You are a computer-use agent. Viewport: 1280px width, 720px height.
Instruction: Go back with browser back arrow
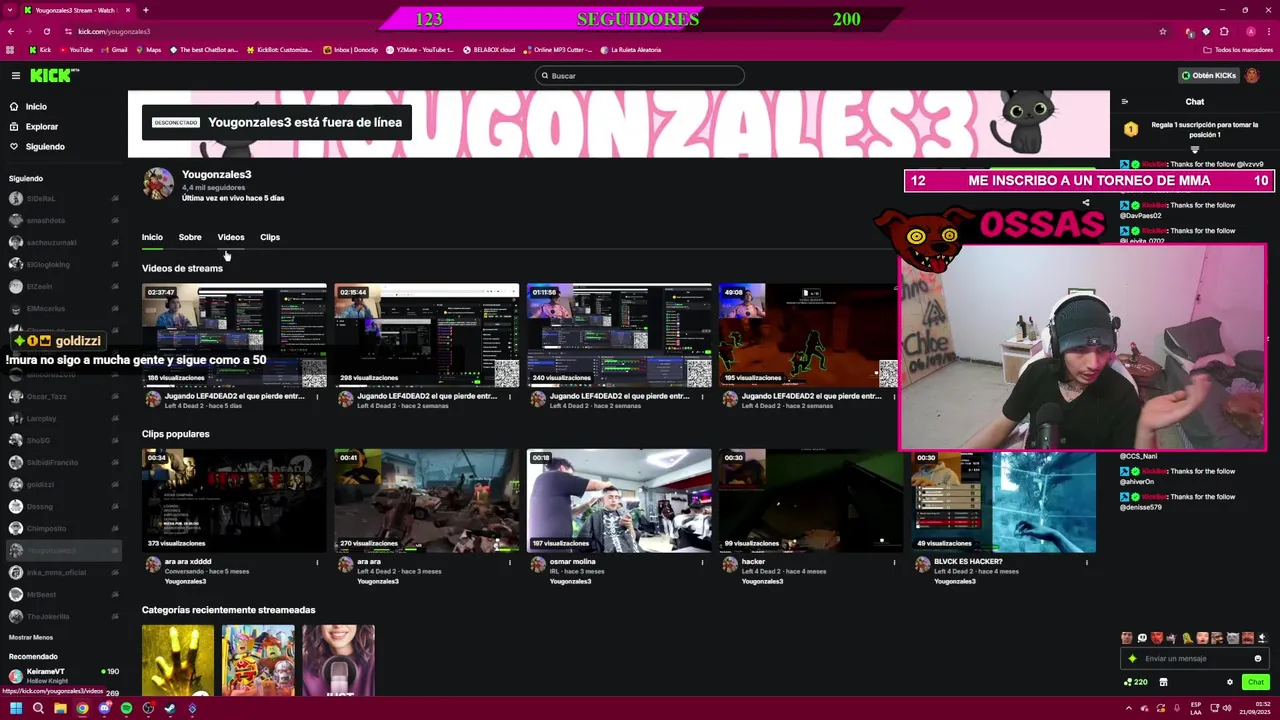point(10,32)
